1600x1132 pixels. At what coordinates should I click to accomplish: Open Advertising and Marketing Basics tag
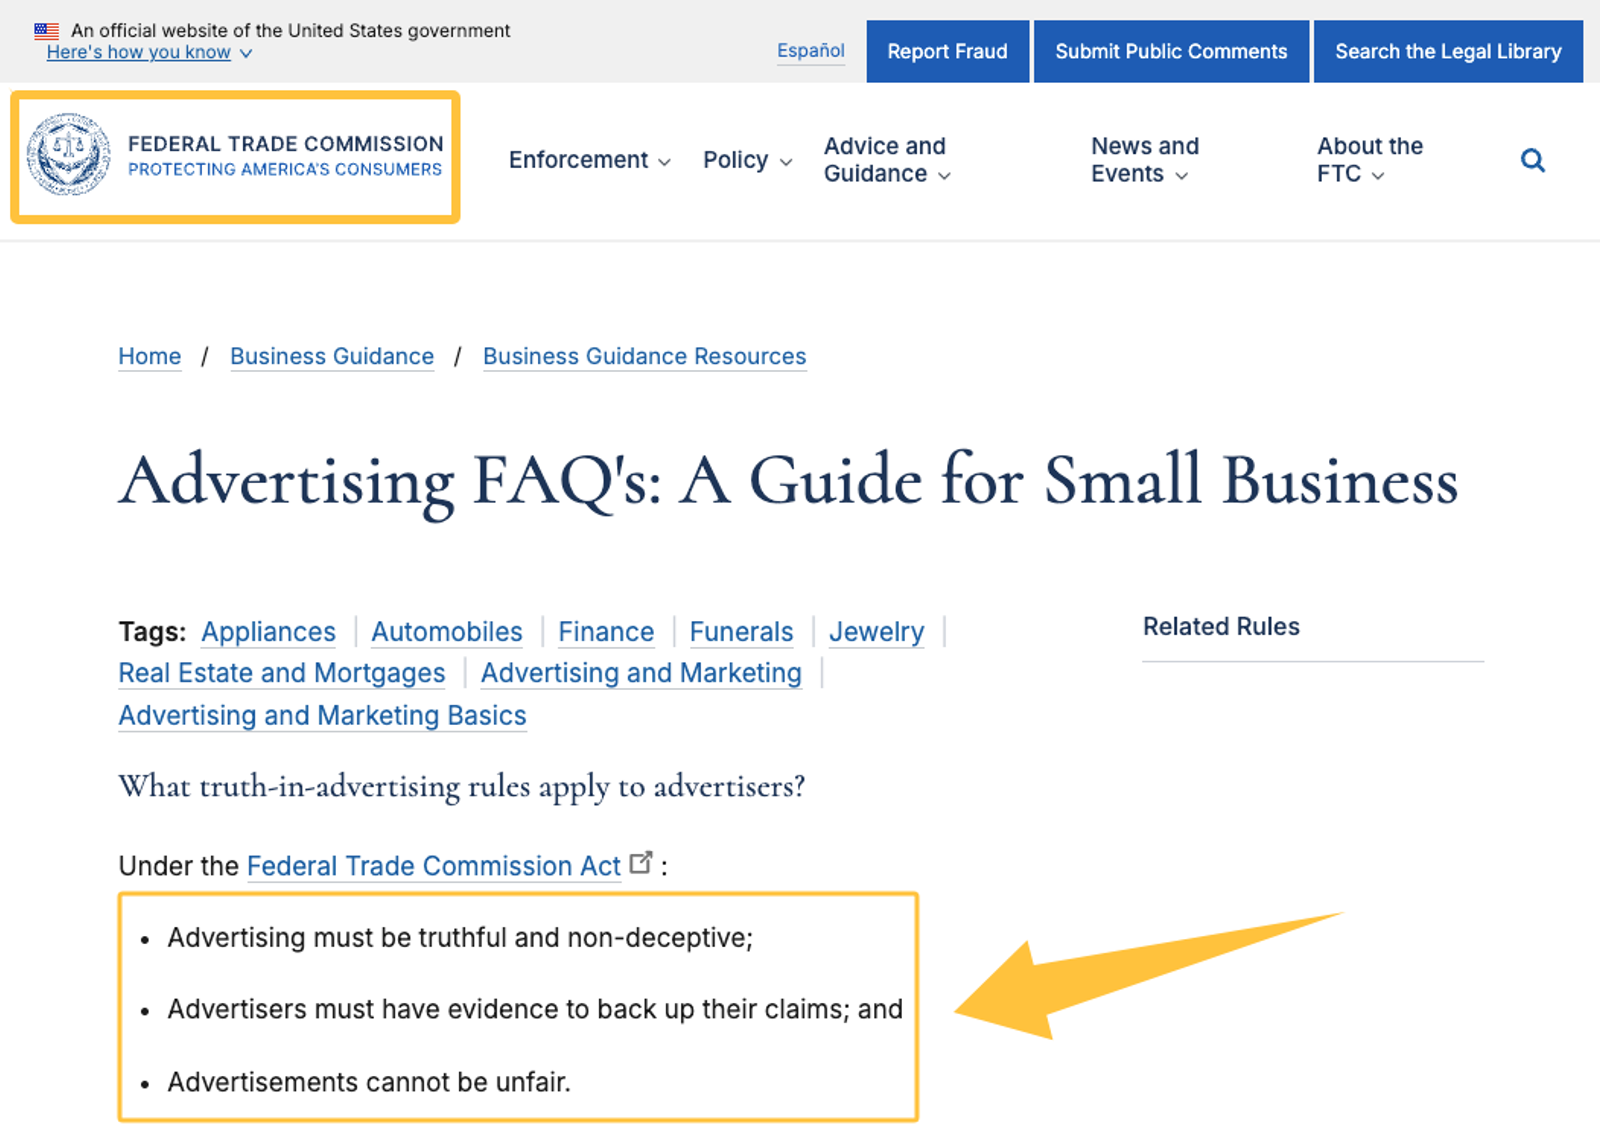322,716
